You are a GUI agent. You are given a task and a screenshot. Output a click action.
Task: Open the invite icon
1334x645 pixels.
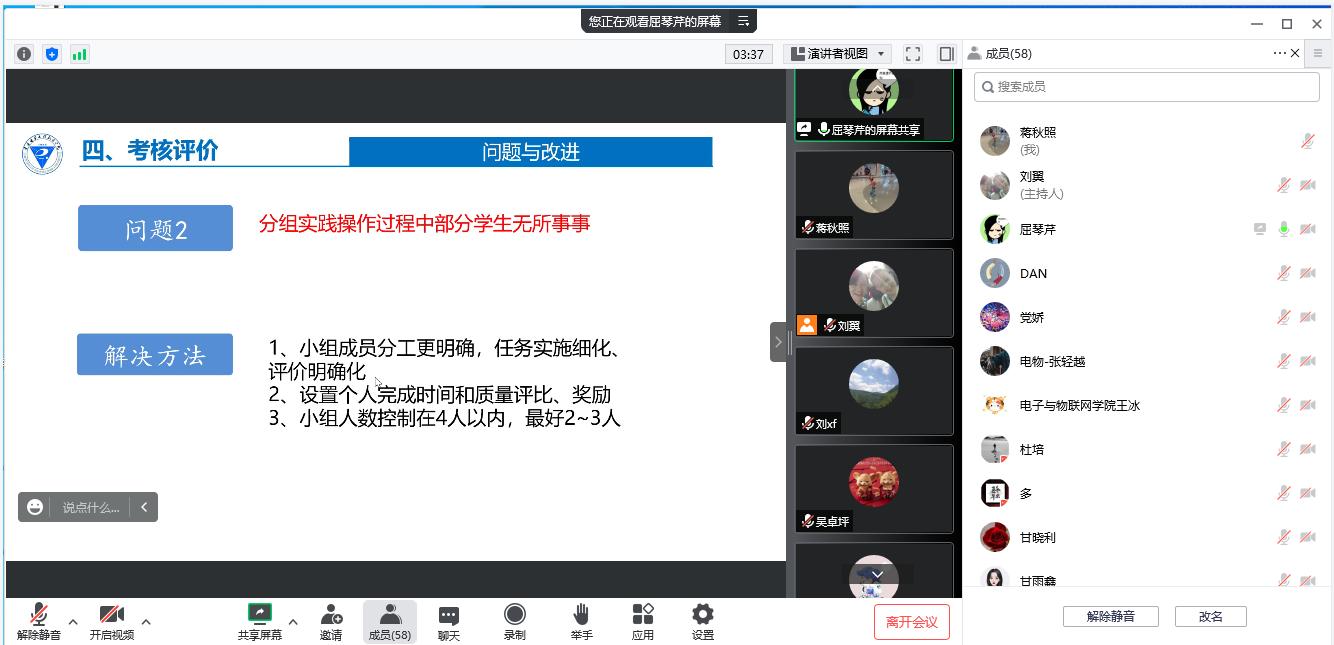click(x=331, y=614)
